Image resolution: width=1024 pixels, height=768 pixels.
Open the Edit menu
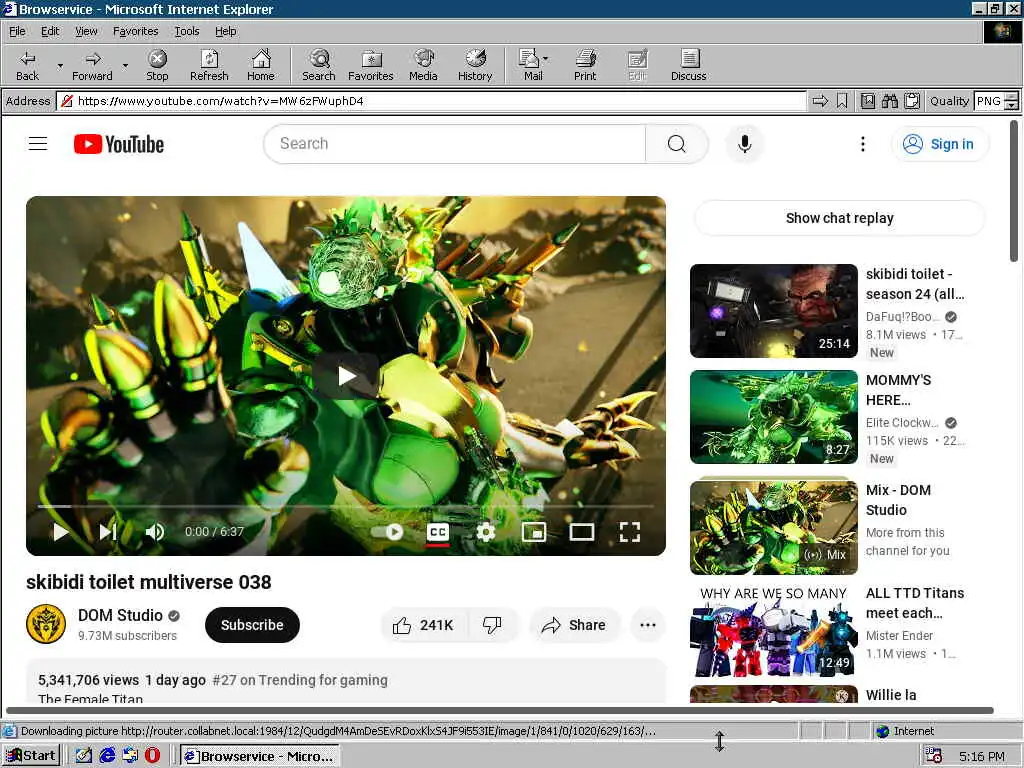pyautogui.click(x=50, y=31)
